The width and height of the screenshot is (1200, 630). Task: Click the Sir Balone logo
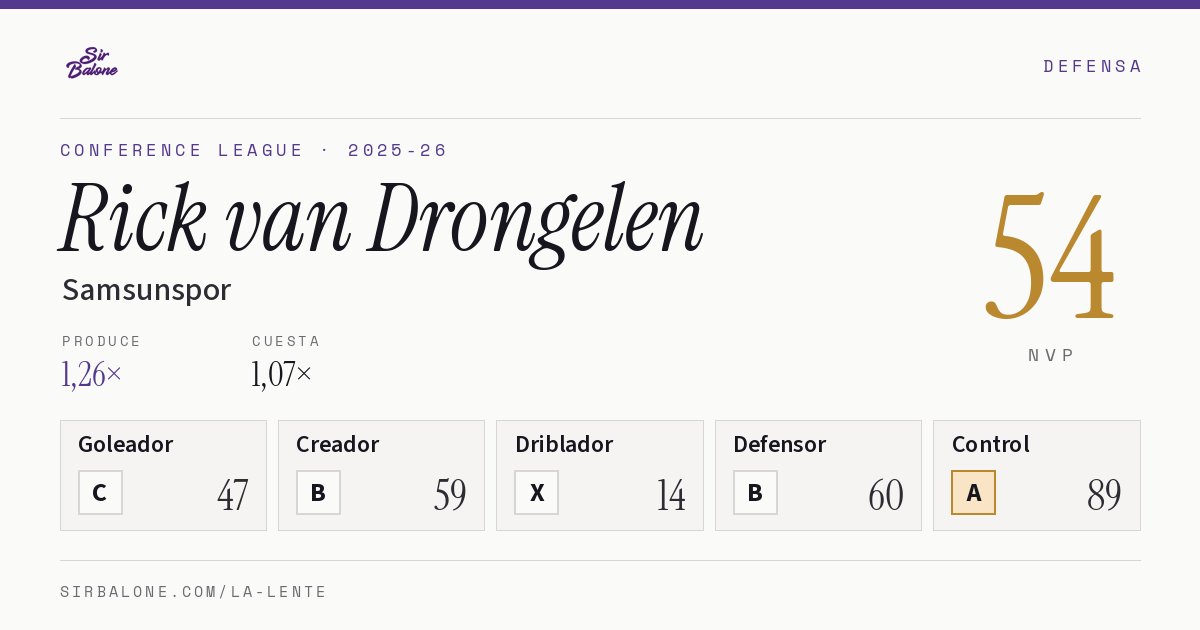coord(92,63)
